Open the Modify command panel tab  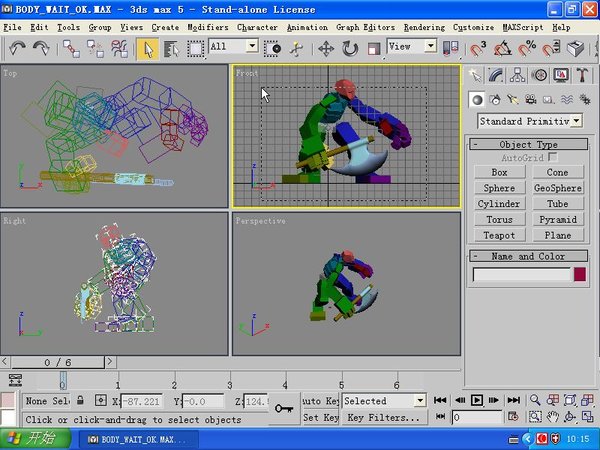click(x=497, y=75)
